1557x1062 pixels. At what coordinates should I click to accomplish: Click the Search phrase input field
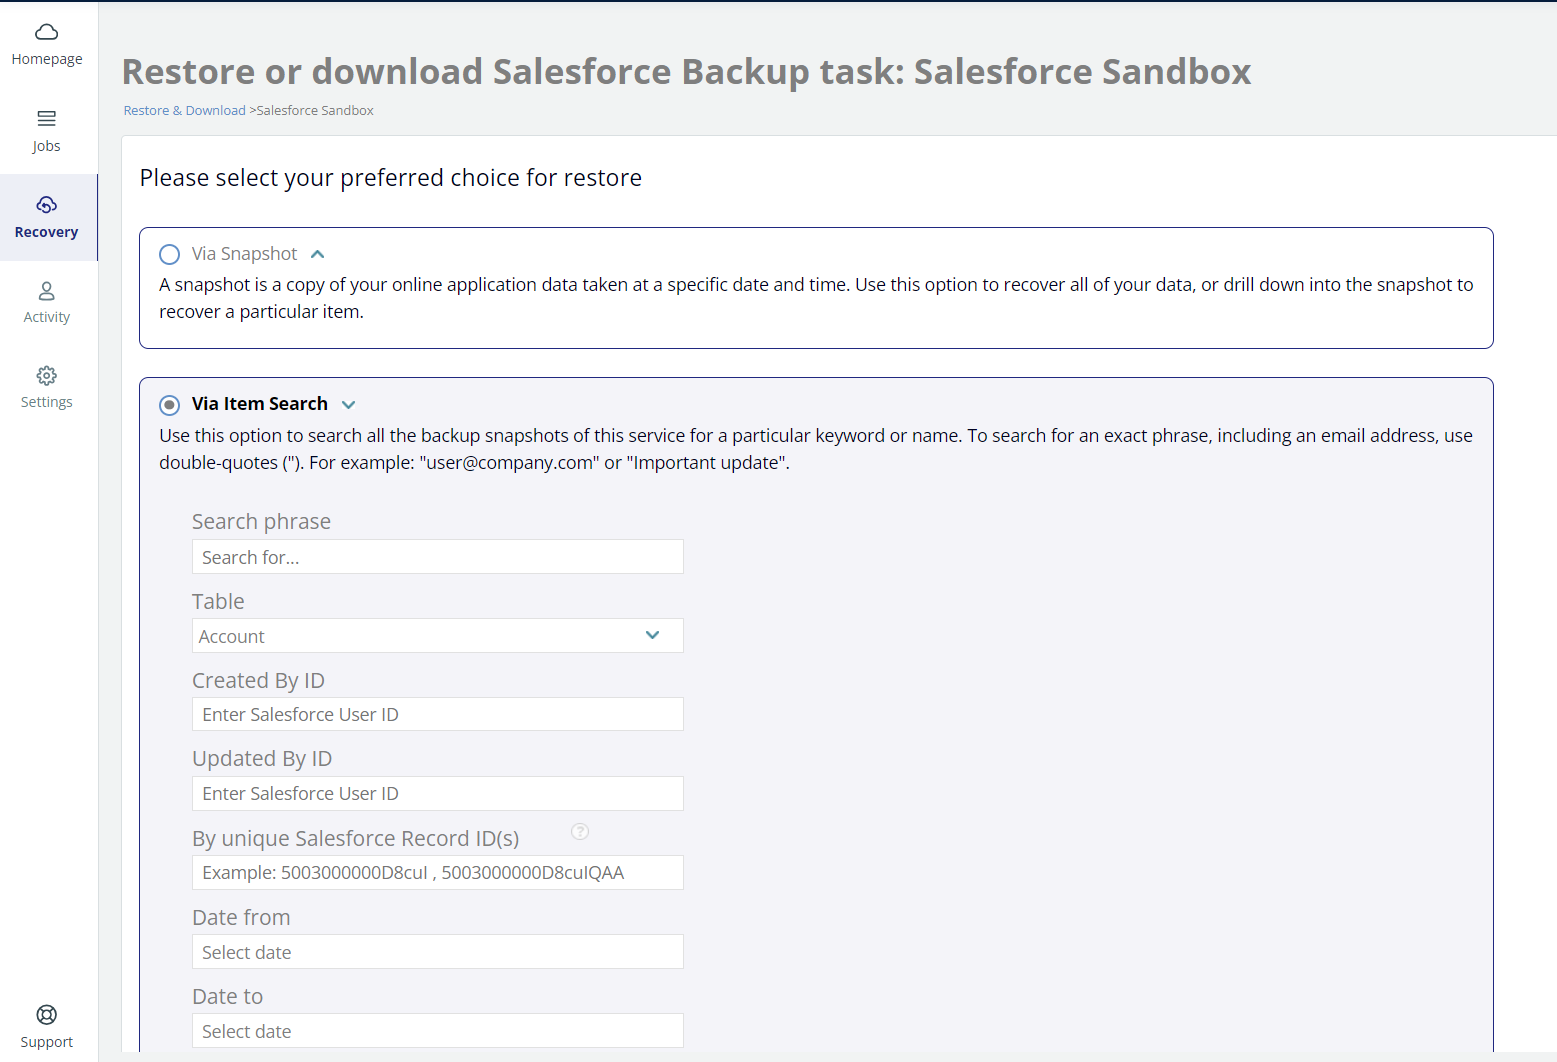437,556
